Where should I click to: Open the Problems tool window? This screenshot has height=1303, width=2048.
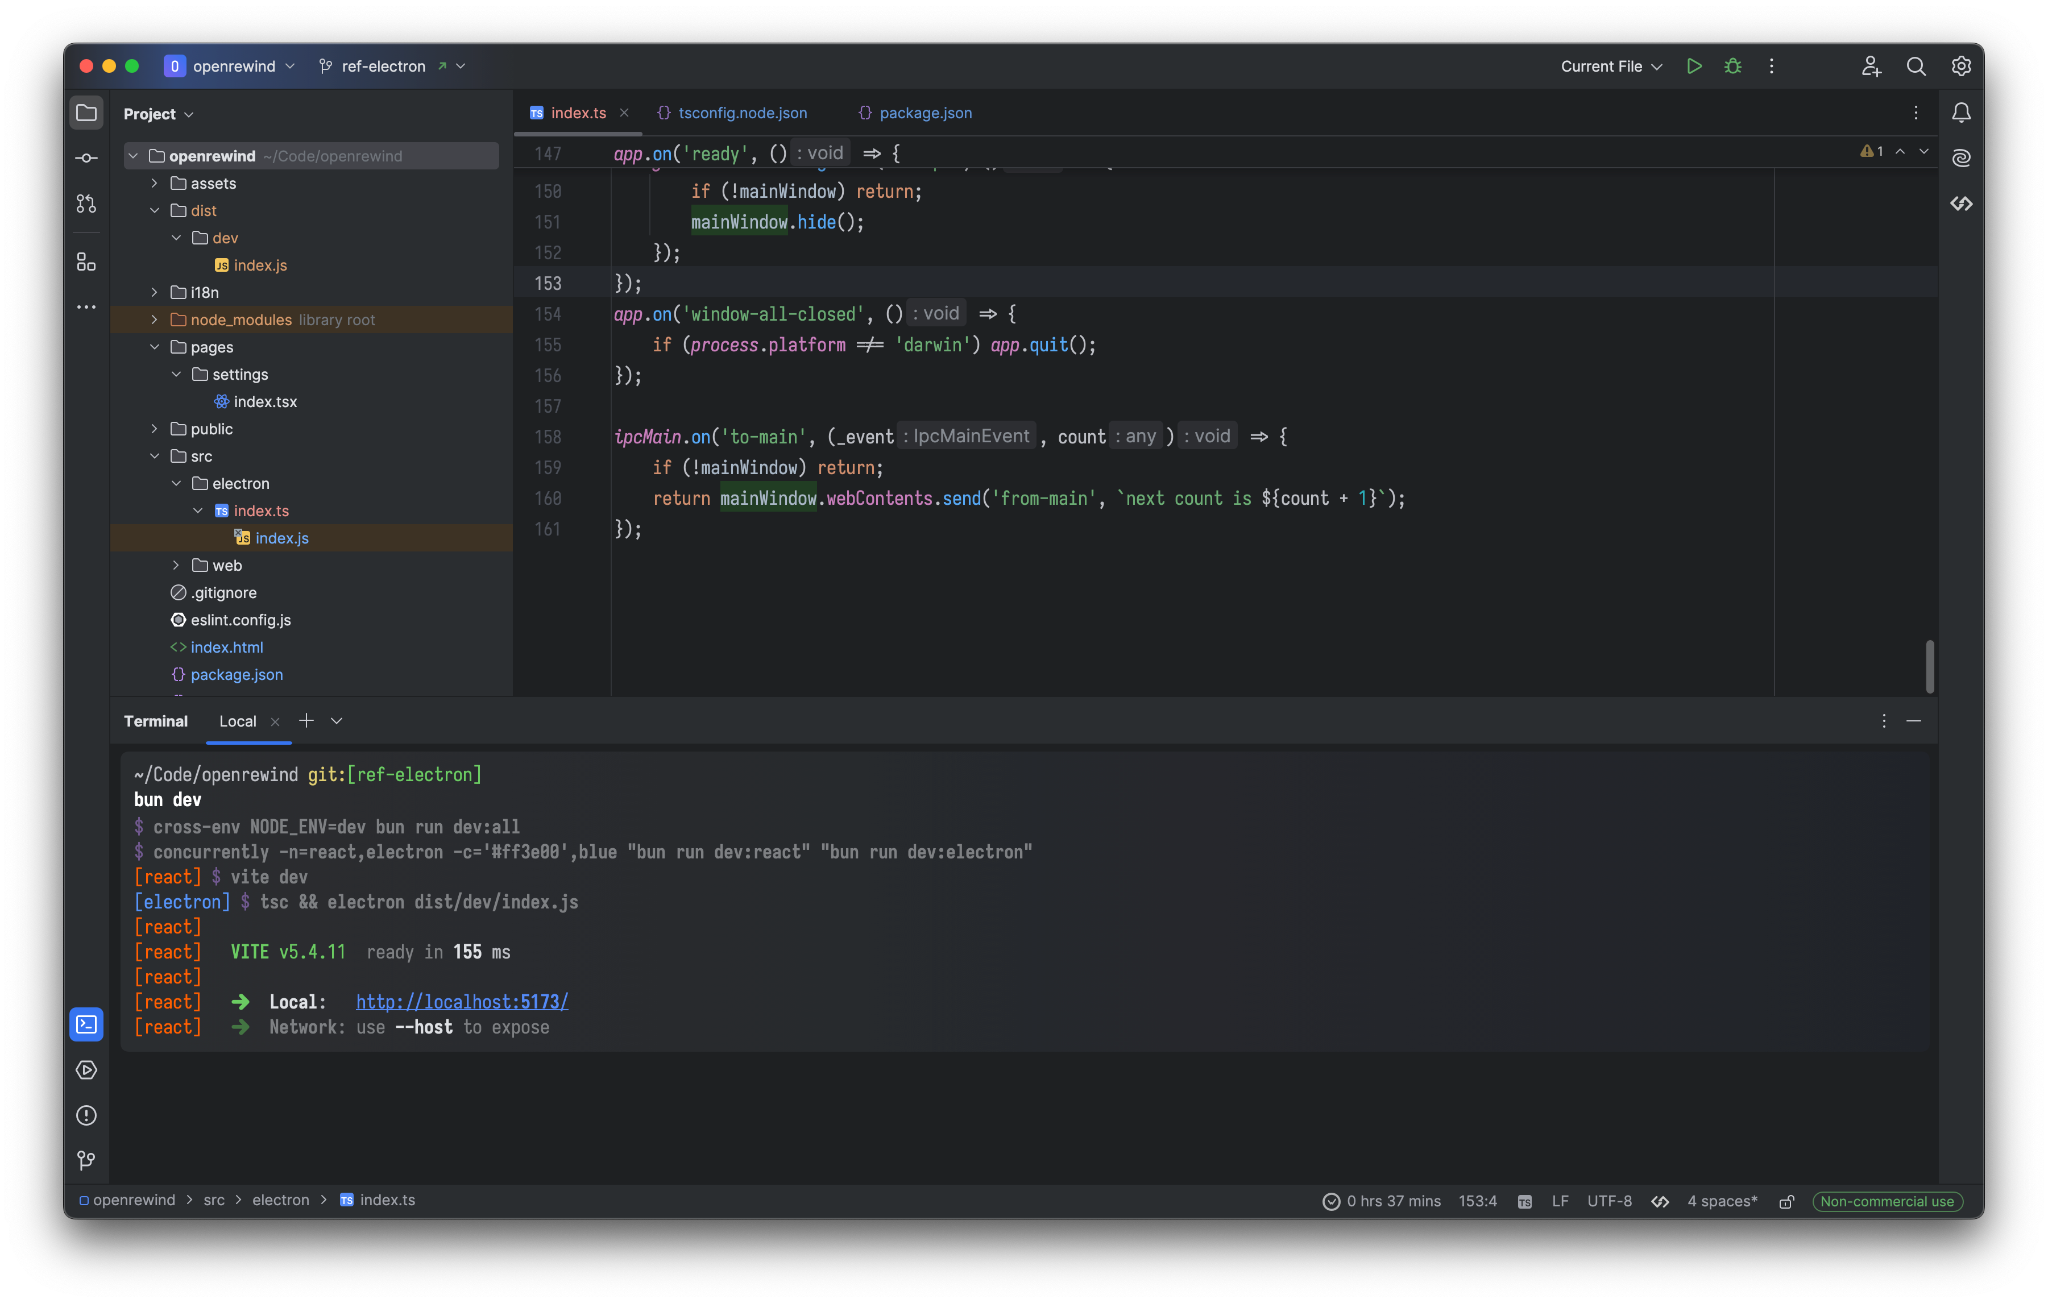(86, 1115)
